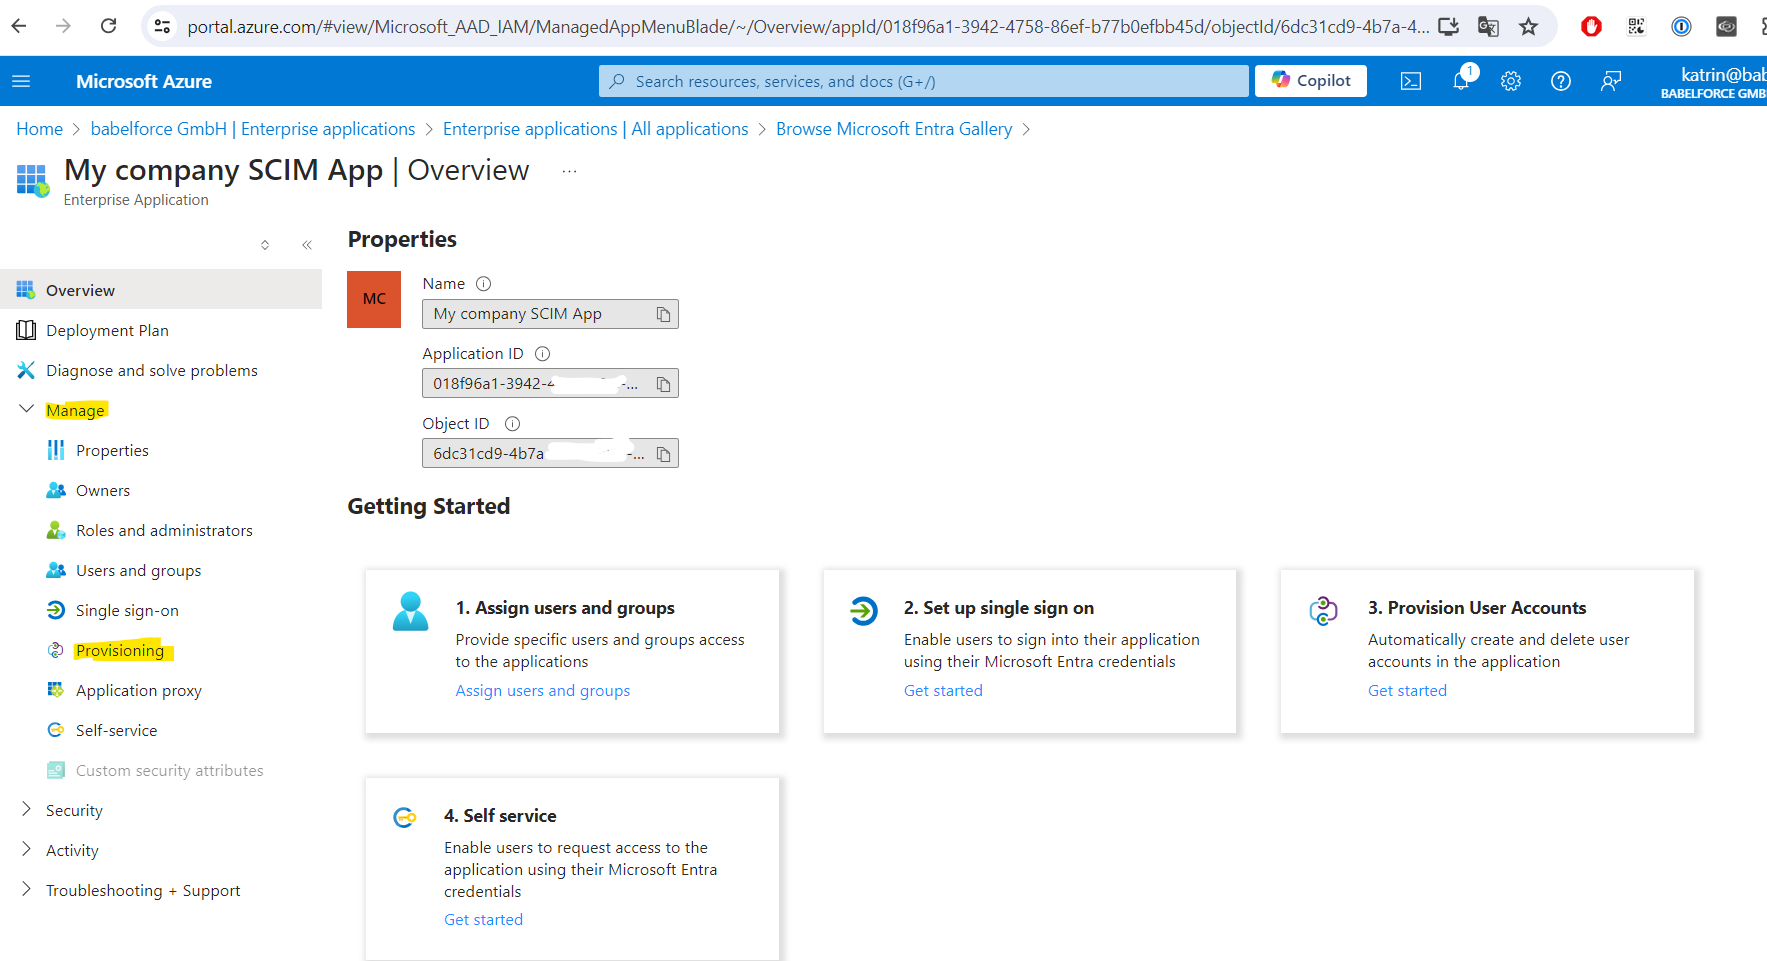Go back in the browser
Screen dimensions: 1767x961
click(19, 26)
